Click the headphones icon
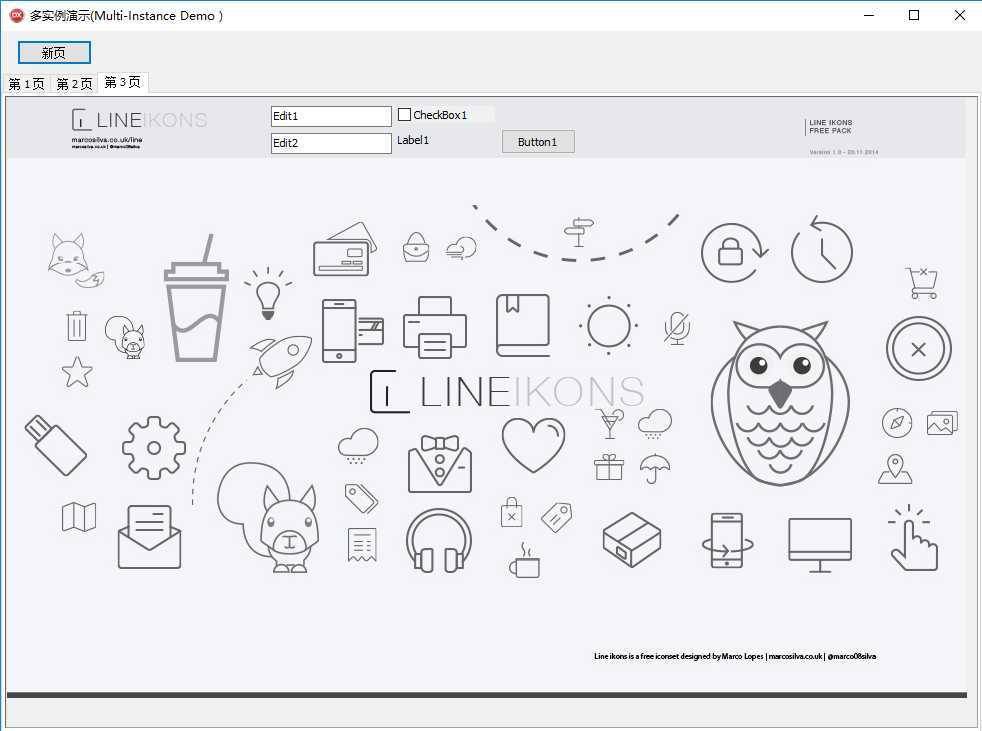The height and width of the screenshot is (731, 982). (439, 541)
